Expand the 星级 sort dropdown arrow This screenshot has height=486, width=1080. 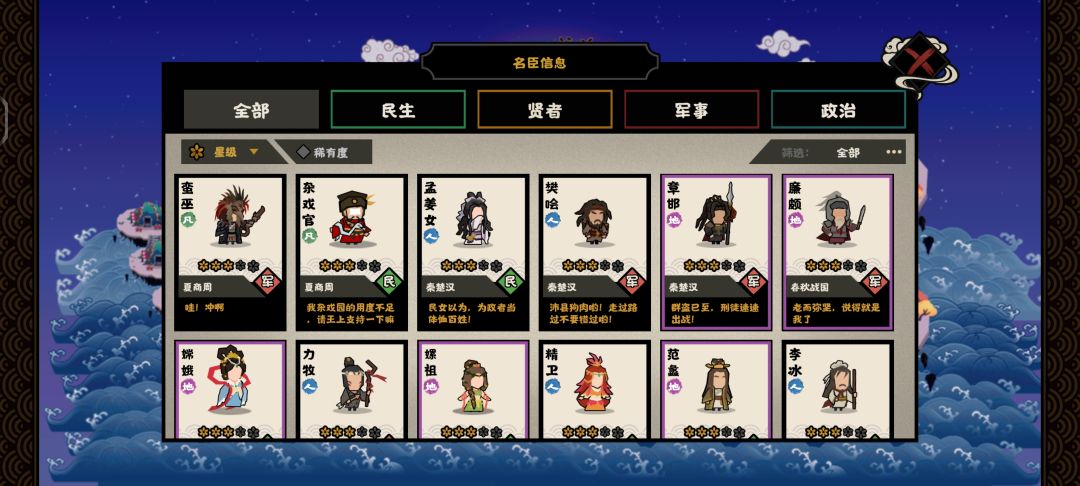(x=253, y=152)
